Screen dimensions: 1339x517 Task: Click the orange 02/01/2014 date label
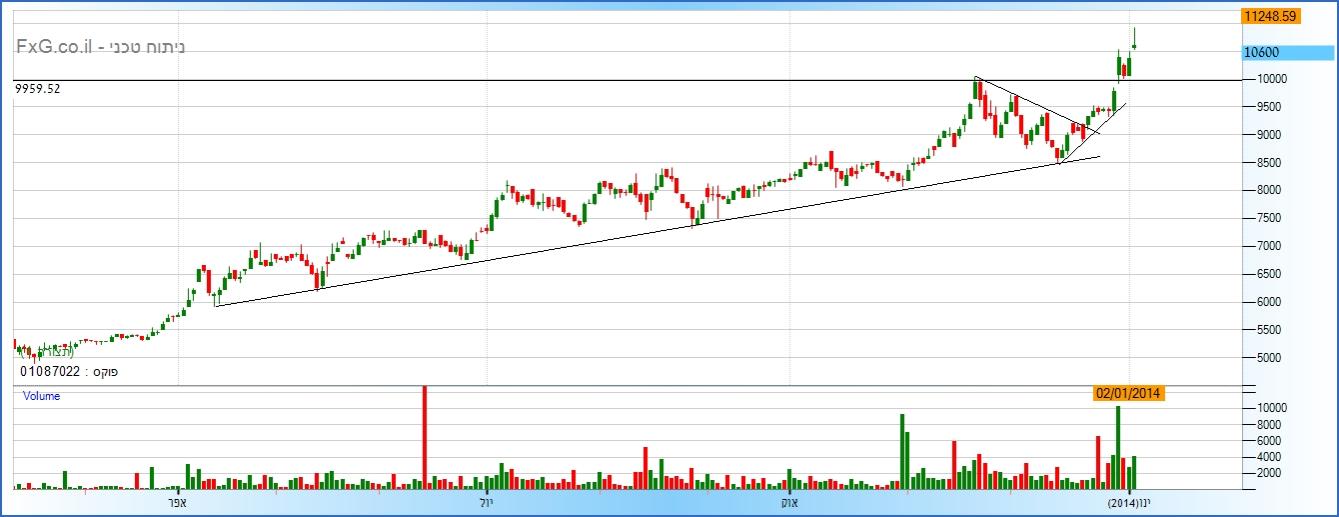[1129, 393]
